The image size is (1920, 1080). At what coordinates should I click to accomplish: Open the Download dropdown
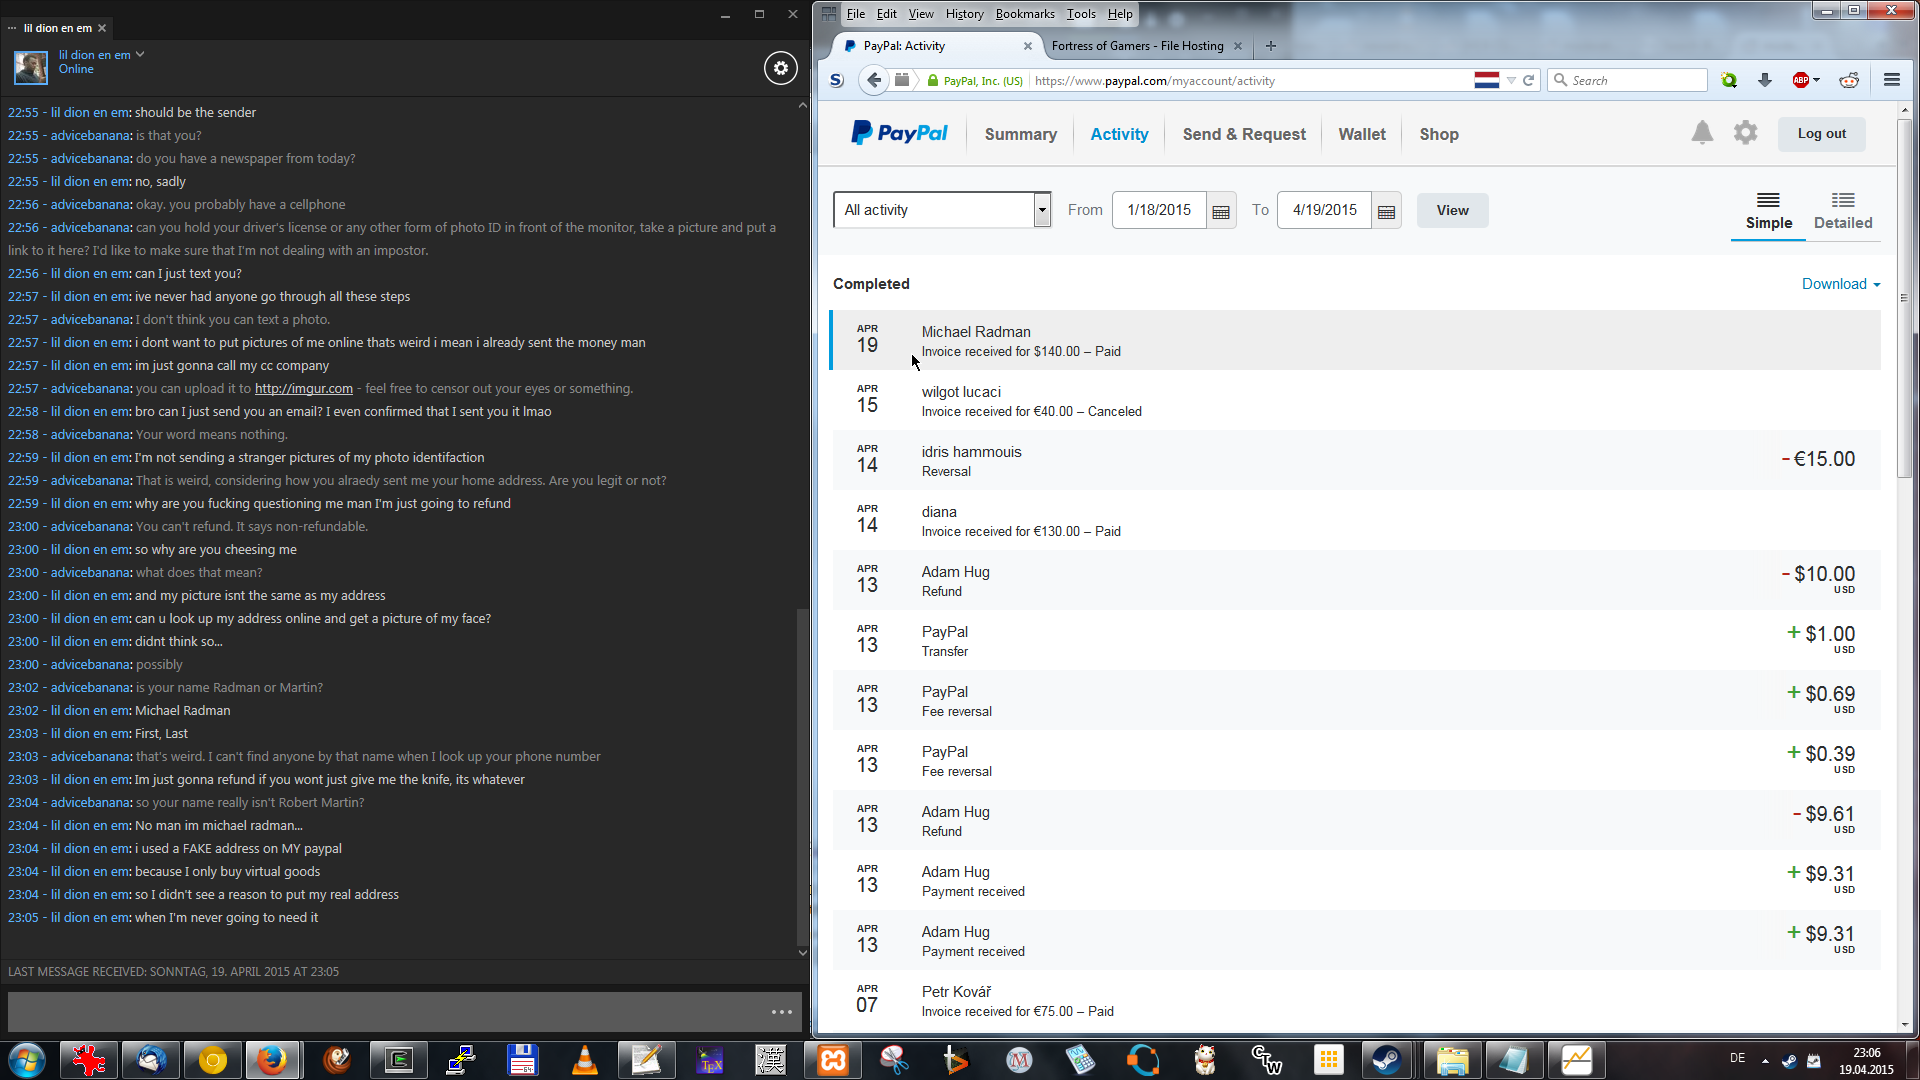(x=1840, y=284)
